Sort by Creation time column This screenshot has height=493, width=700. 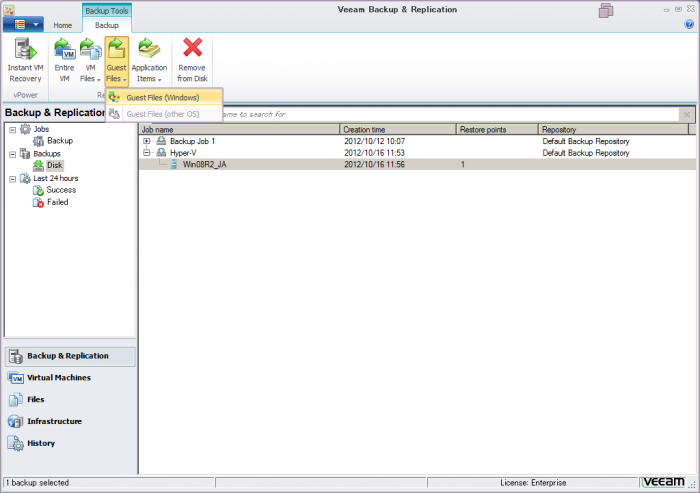tap(398, 130)
